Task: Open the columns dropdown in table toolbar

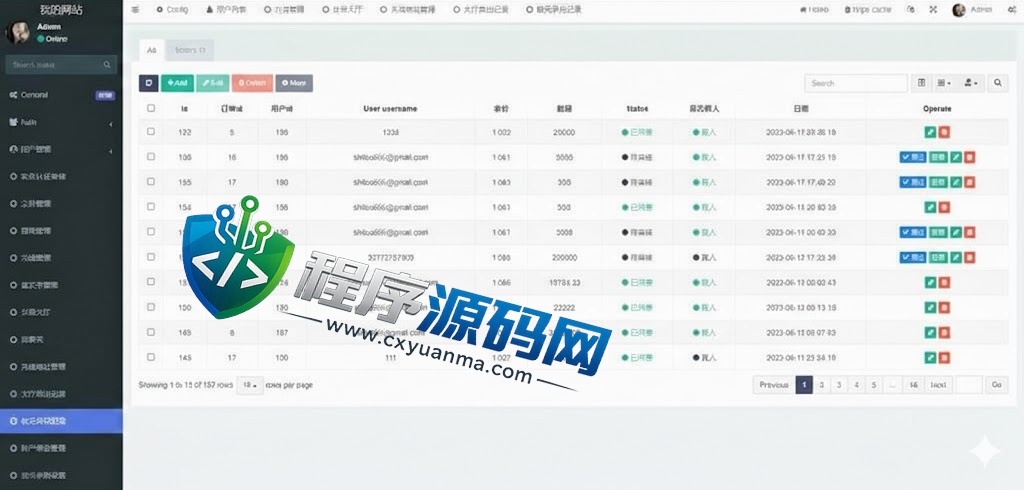Action: point(944,83)
